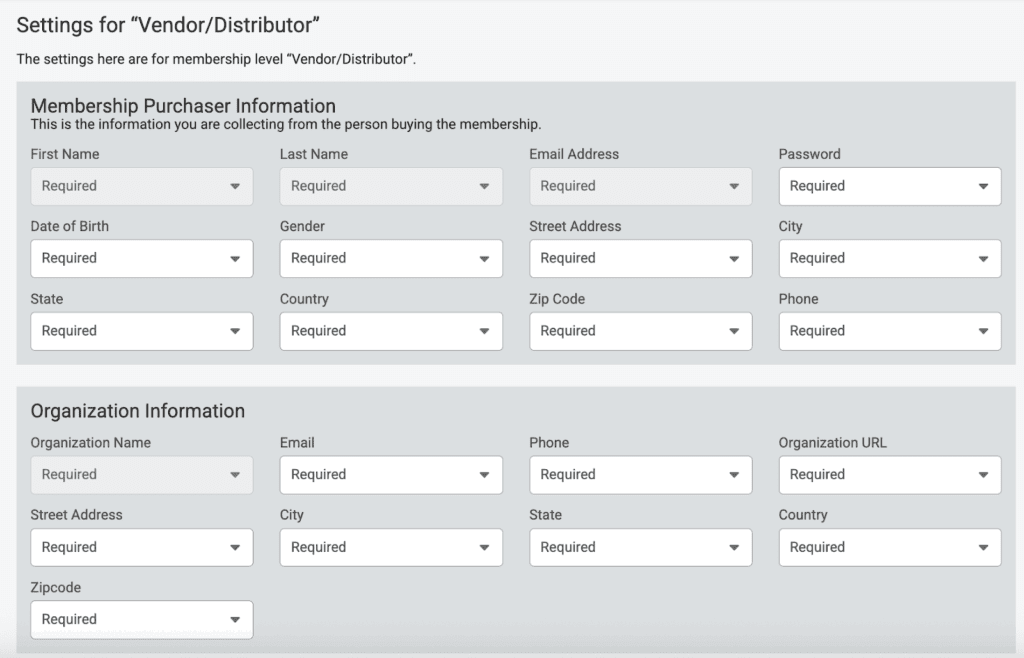Viewport: 1024px width, 658px height.
Task: Open the organization Email dropdown
Action: click(391, 475)
